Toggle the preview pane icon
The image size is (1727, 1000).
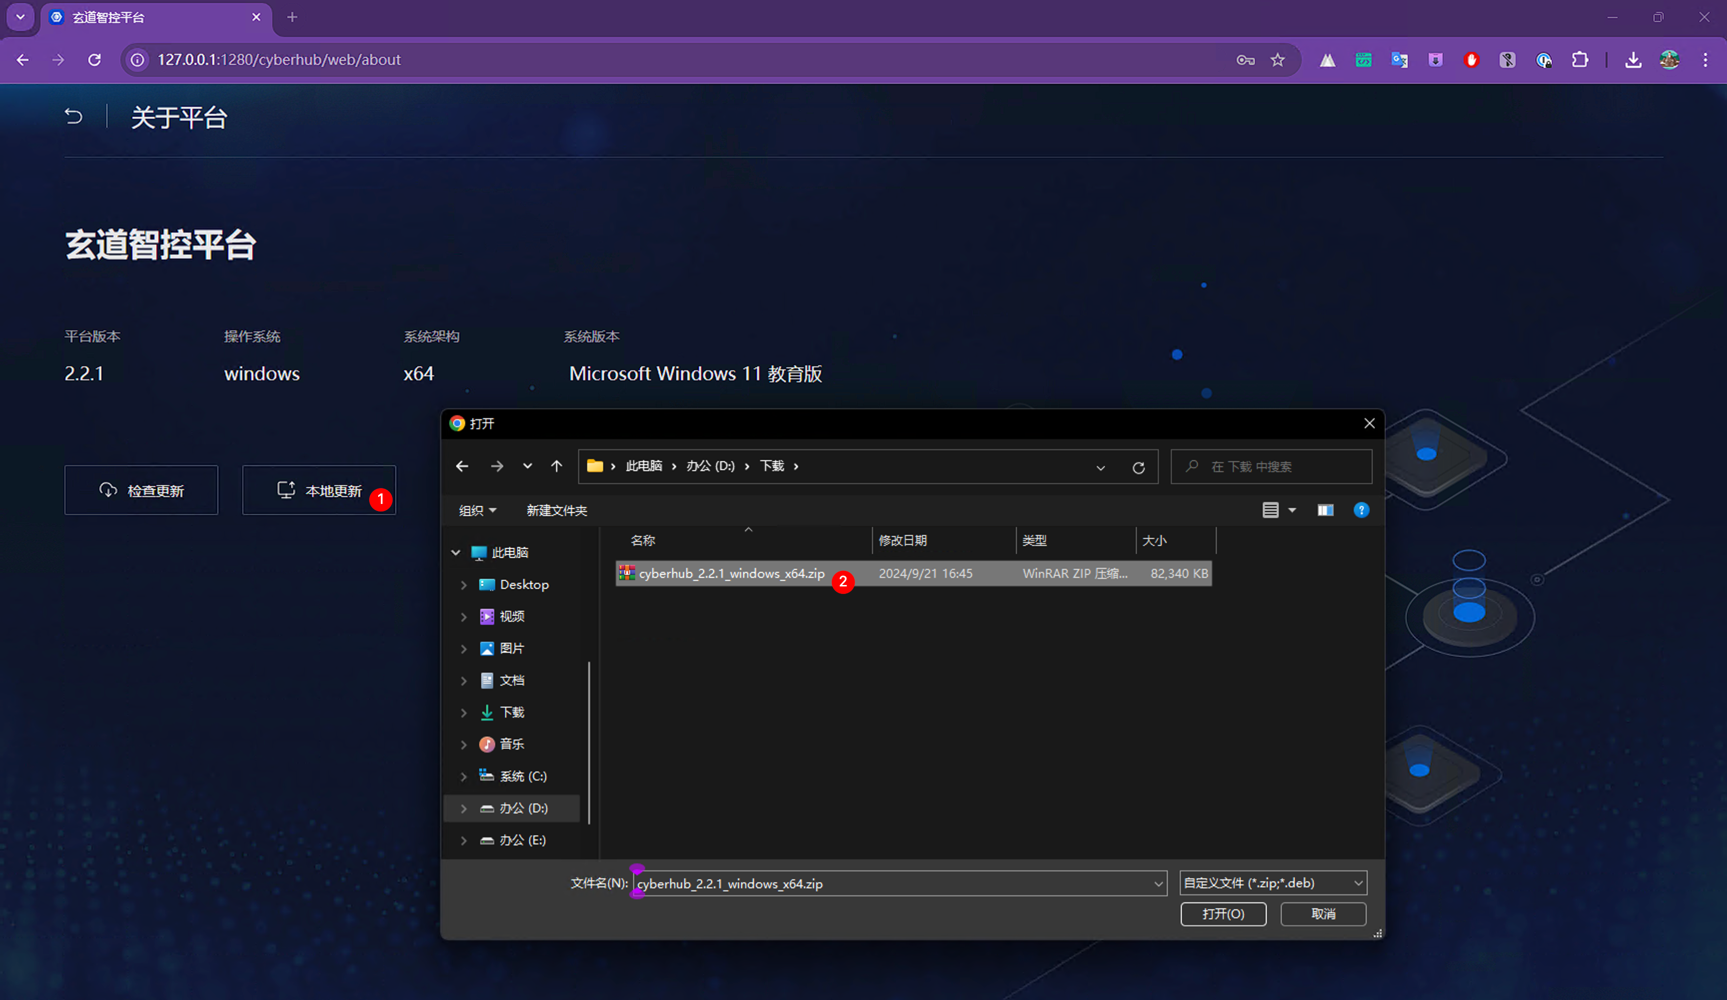1325,510
